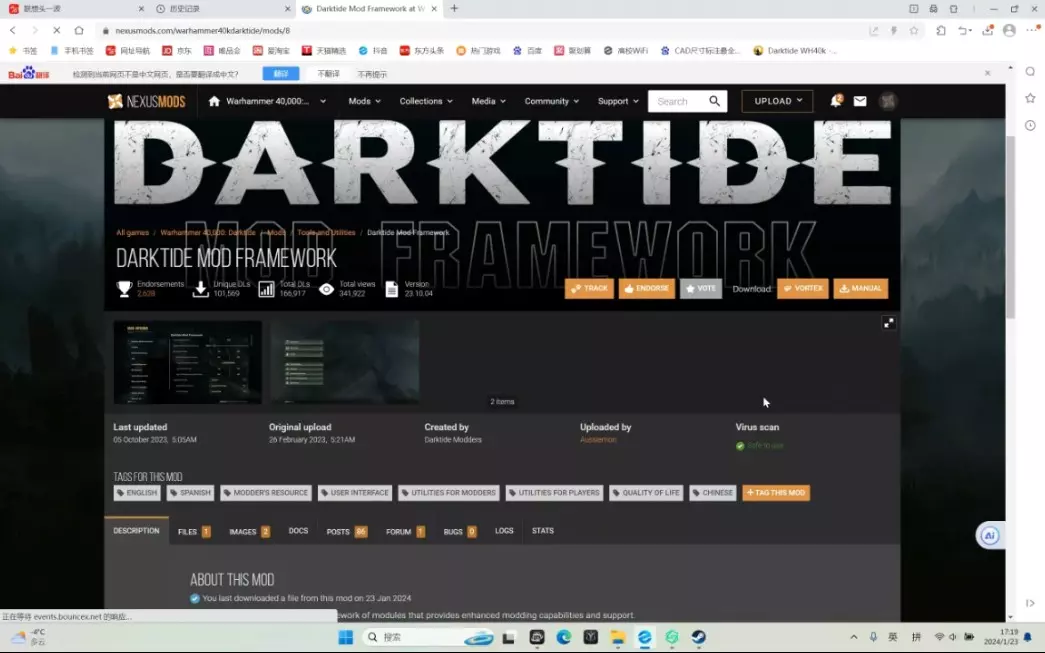Switch to the Logs tab

(x=504, y=531)
